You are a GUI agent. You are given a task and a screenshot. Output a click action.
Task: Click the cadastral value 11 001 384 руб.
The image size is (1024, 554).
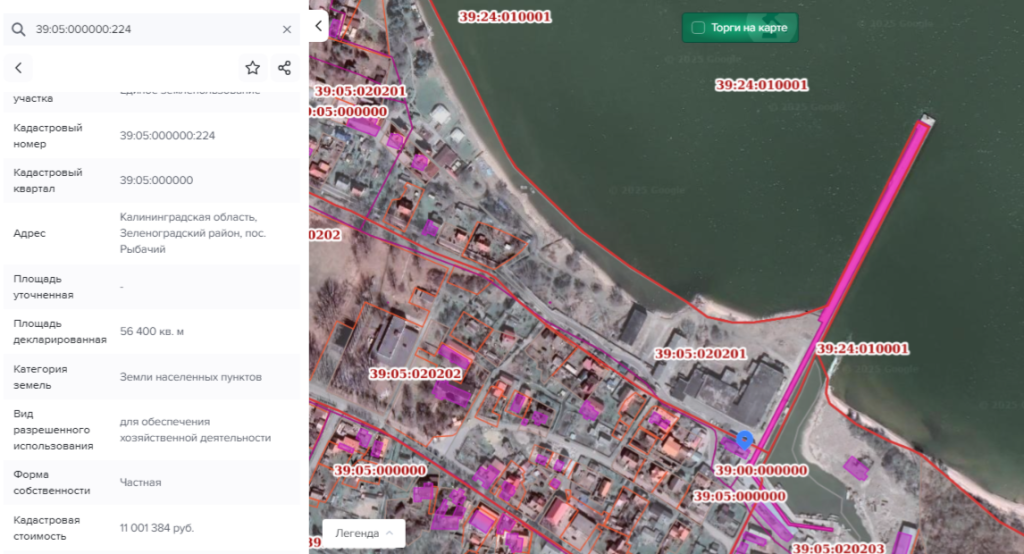pos(157,528)
